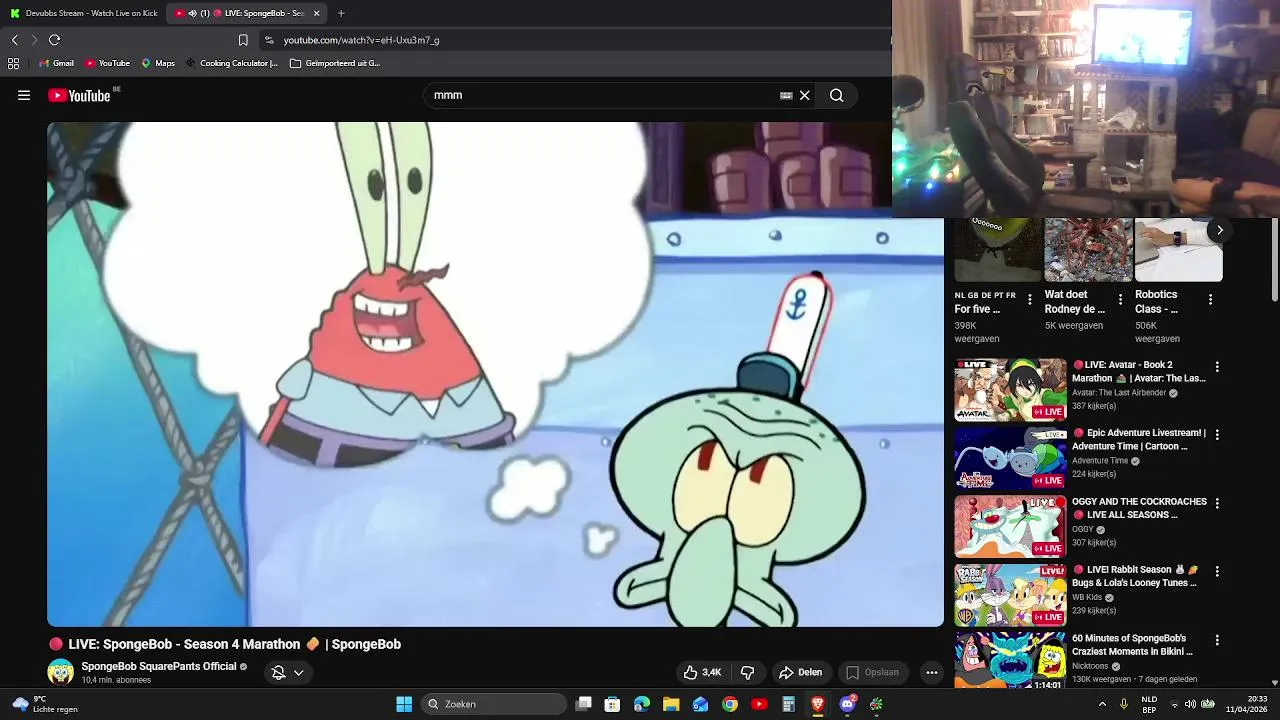Show next shelf videos with the arrow
Viewport: 1280px width, 720px height.
[x=1219, y=230]
